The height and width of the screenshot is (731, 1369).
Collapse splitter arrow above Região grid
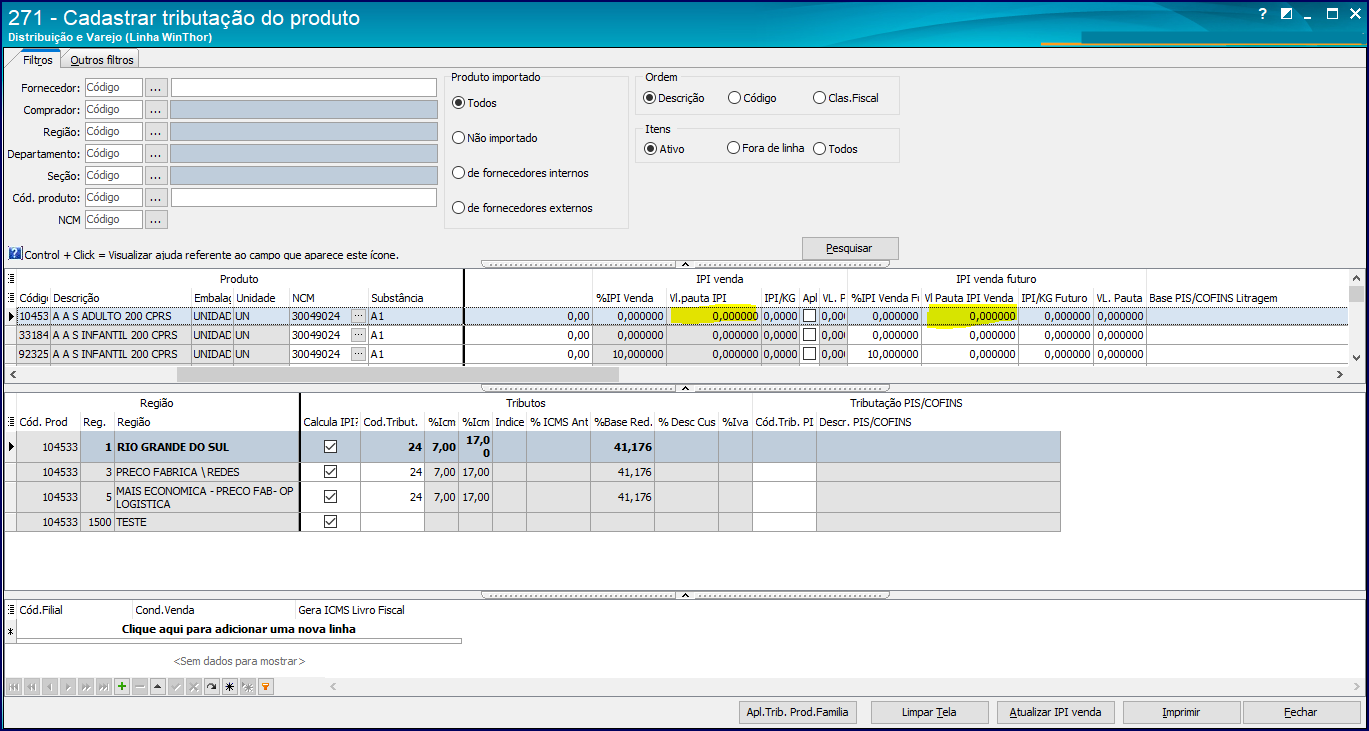click(685, 387)
